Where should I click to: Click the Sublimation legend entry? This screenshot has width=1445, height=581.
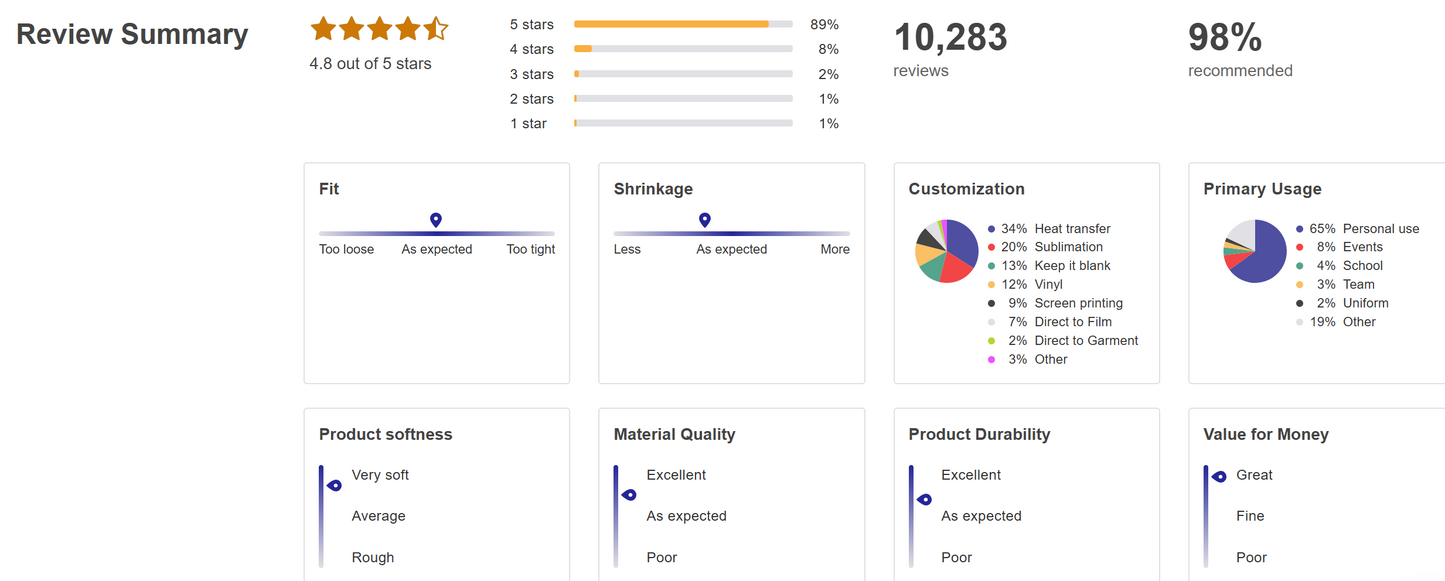[x=1068, y=247]
